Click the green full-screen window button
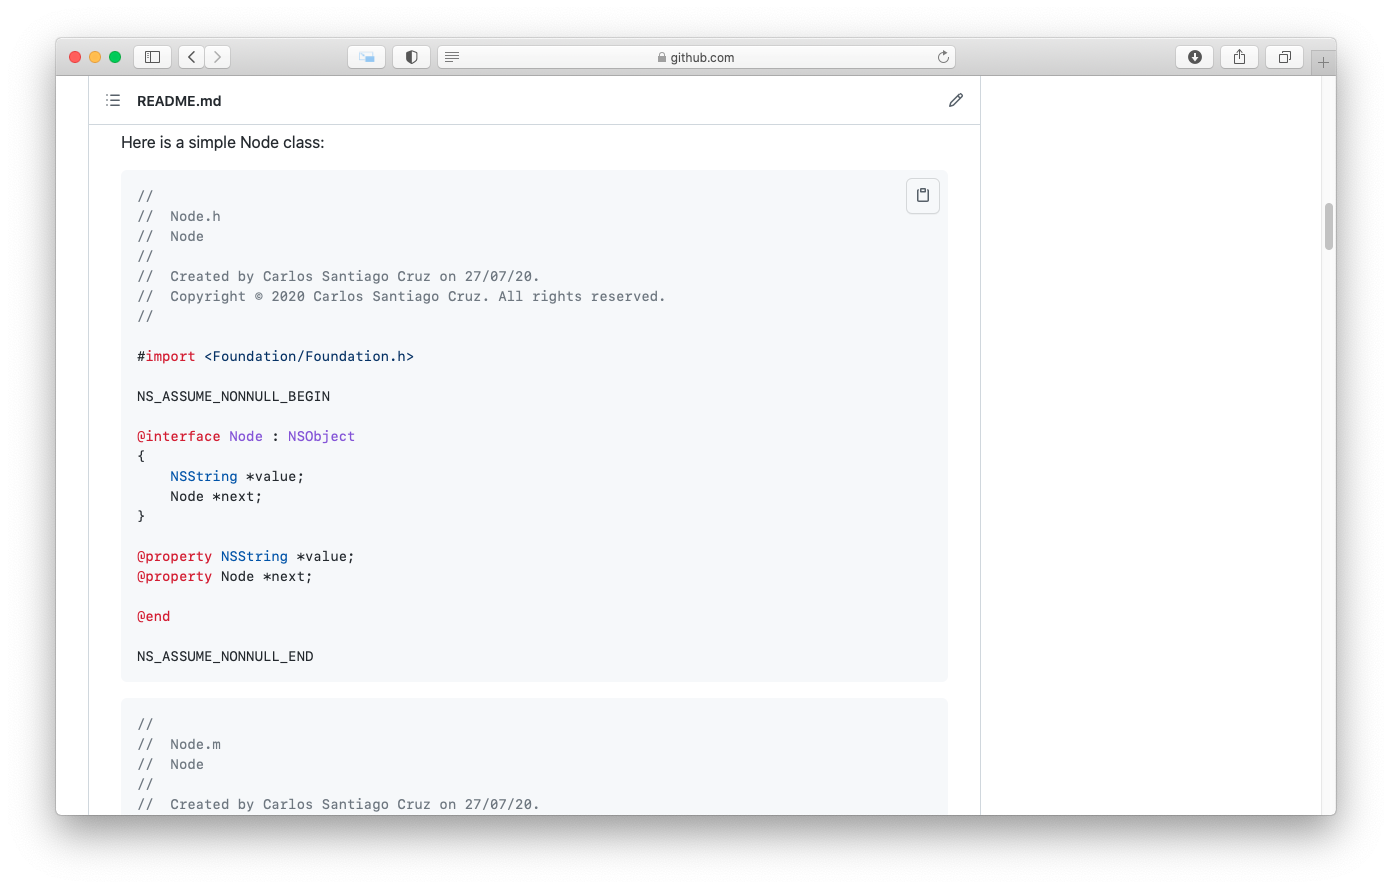Image resolution: width=1392 pixels, height=889 pixels. tap(115, 57)
